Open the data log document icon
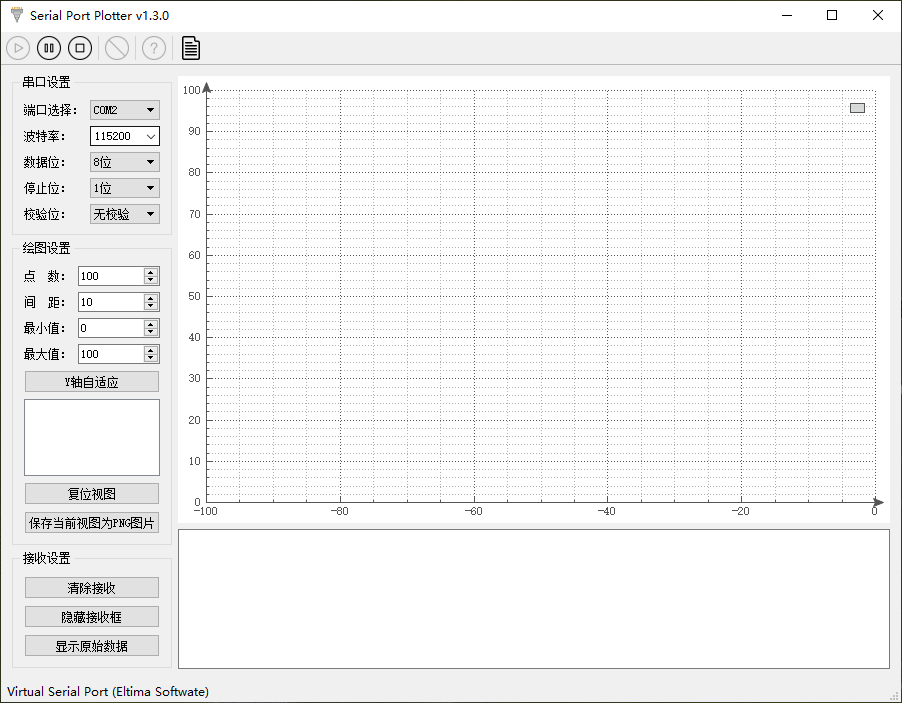The image size is (902, 703). coord(190,47)
